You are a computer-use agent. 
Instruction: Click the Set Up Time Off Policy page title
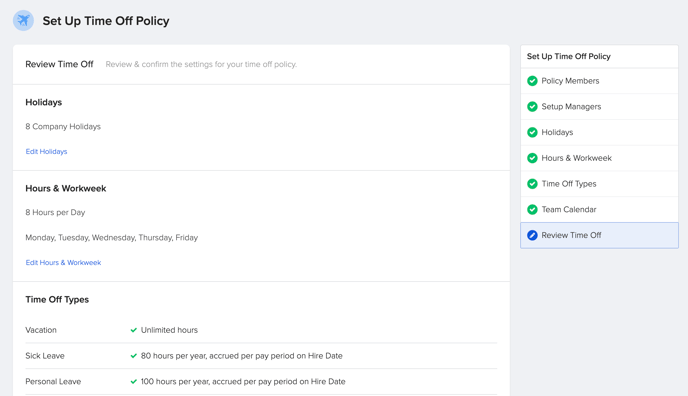coord(106,21)
